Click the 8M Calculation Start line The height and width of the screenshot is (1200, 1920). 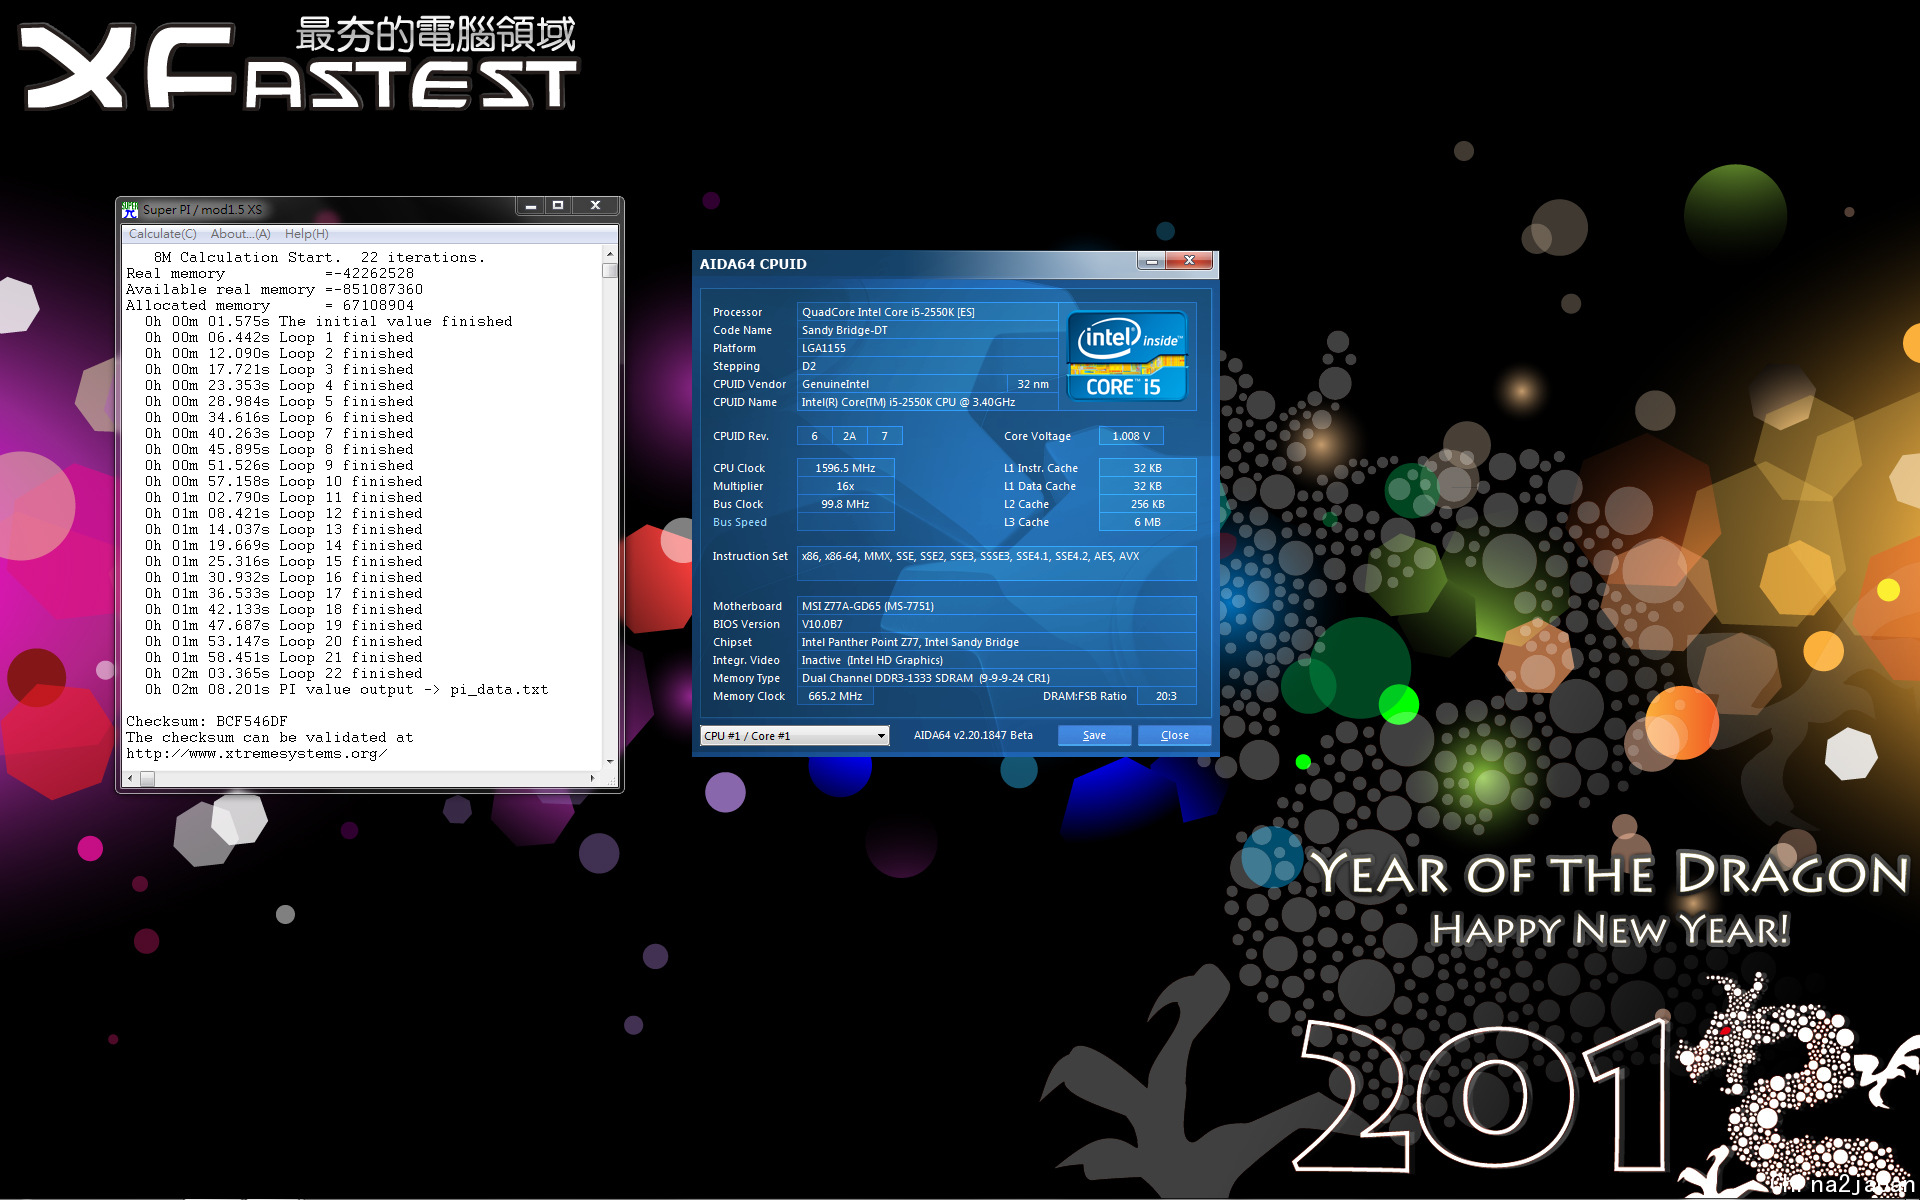click(319, 257)
